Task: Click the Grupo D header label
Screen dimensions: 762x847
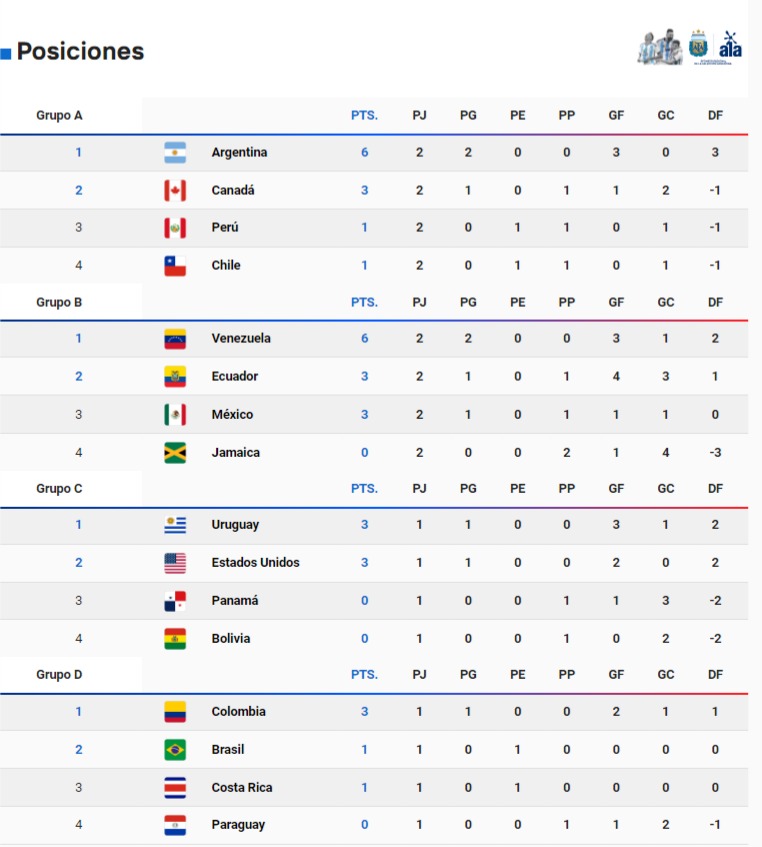Action: (59, 675)
